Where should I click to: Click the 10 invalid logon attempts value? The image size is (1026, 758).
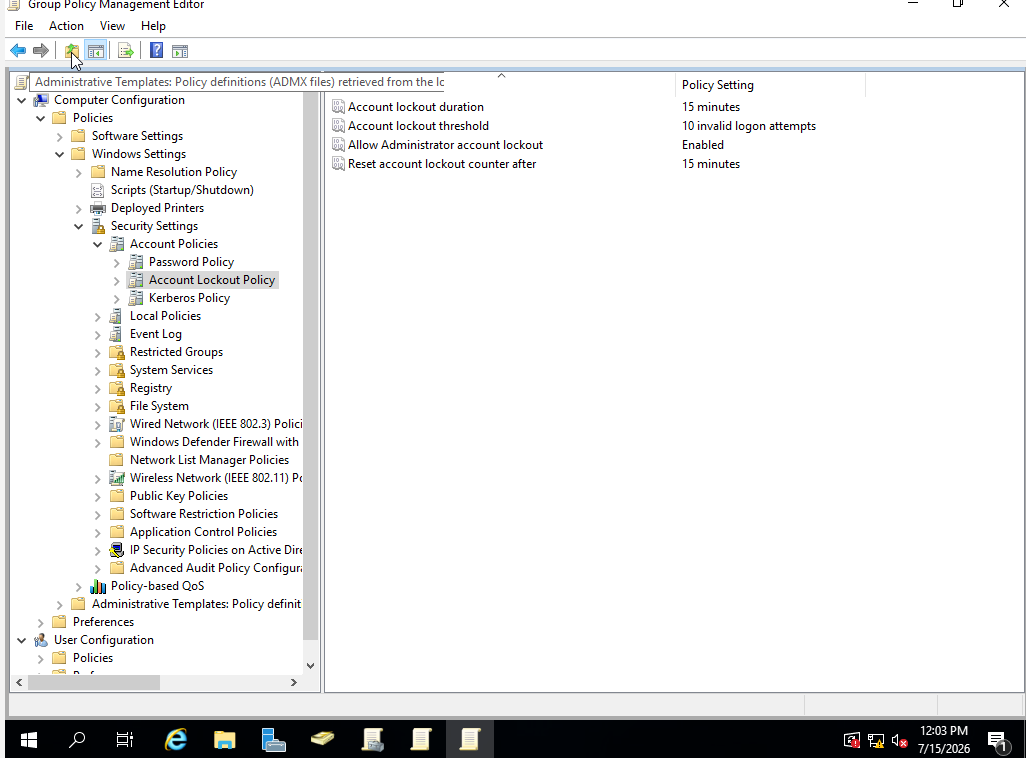click(x=749, y=126)
